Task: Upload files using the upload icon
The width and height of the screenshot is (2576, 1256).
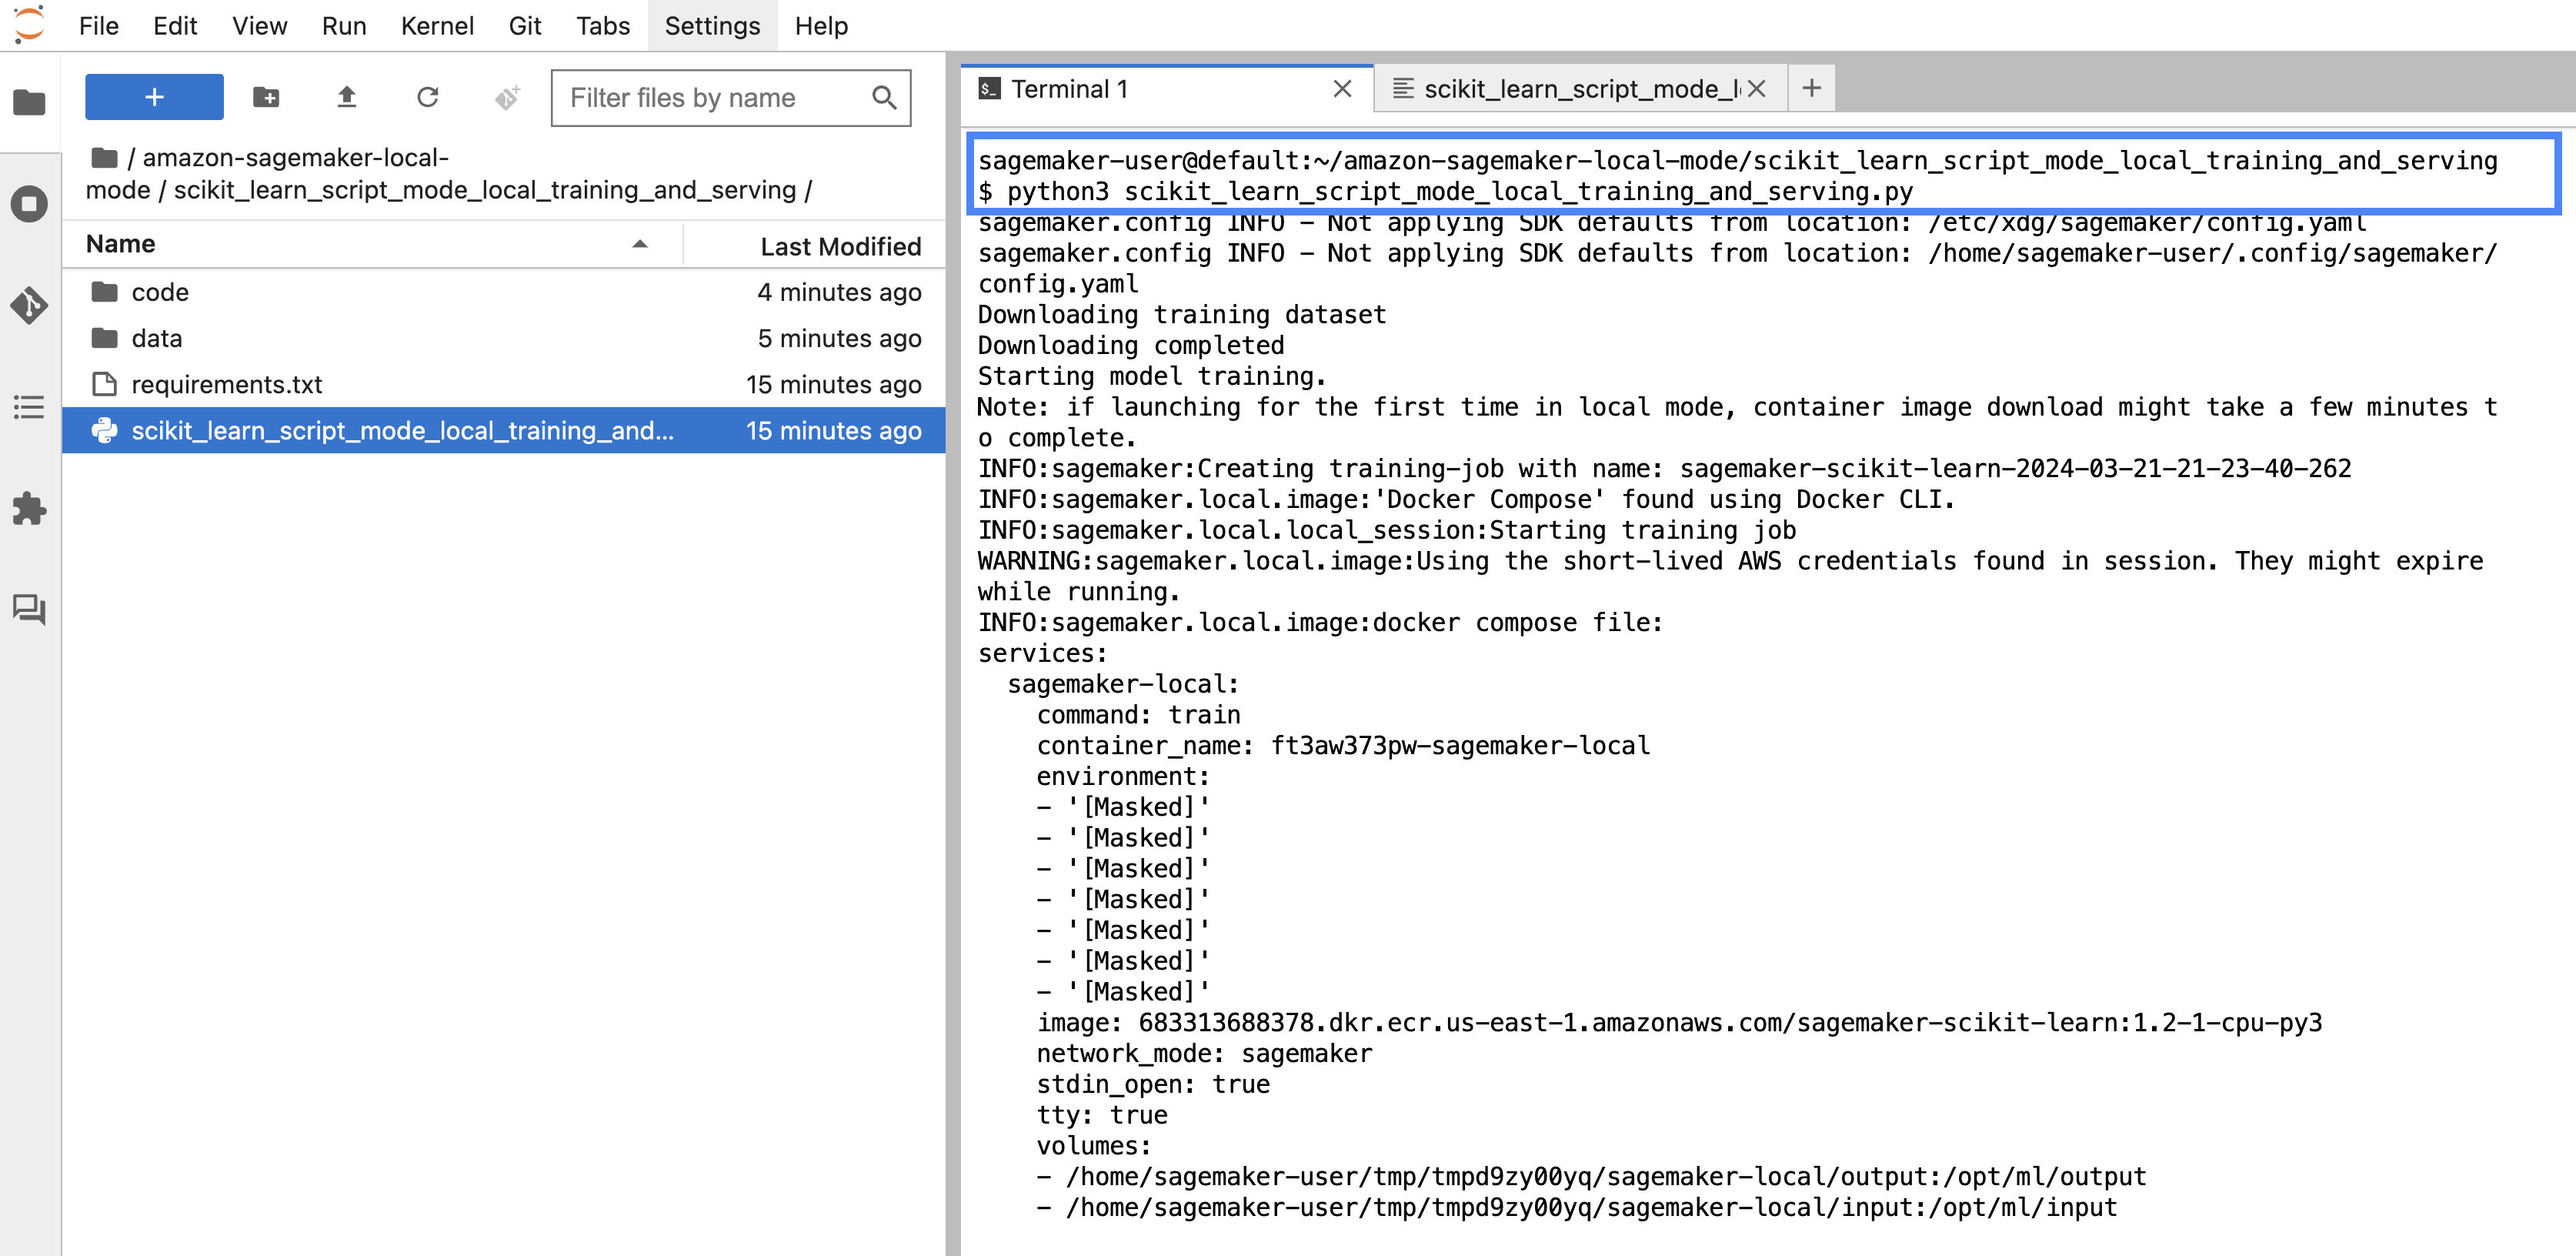Action: point(347,97)
